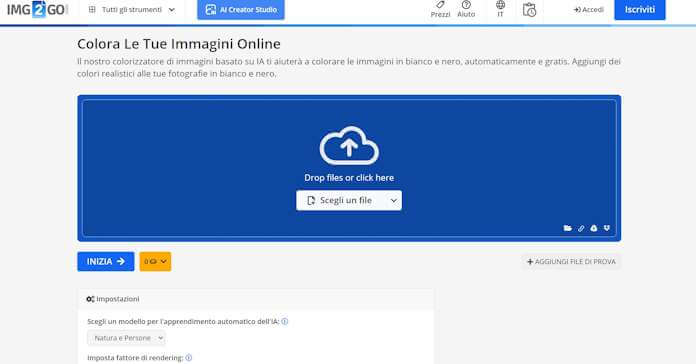The image size is (696, 364).
Task: Change language with the IT globe icon
Action: [500, 9]
